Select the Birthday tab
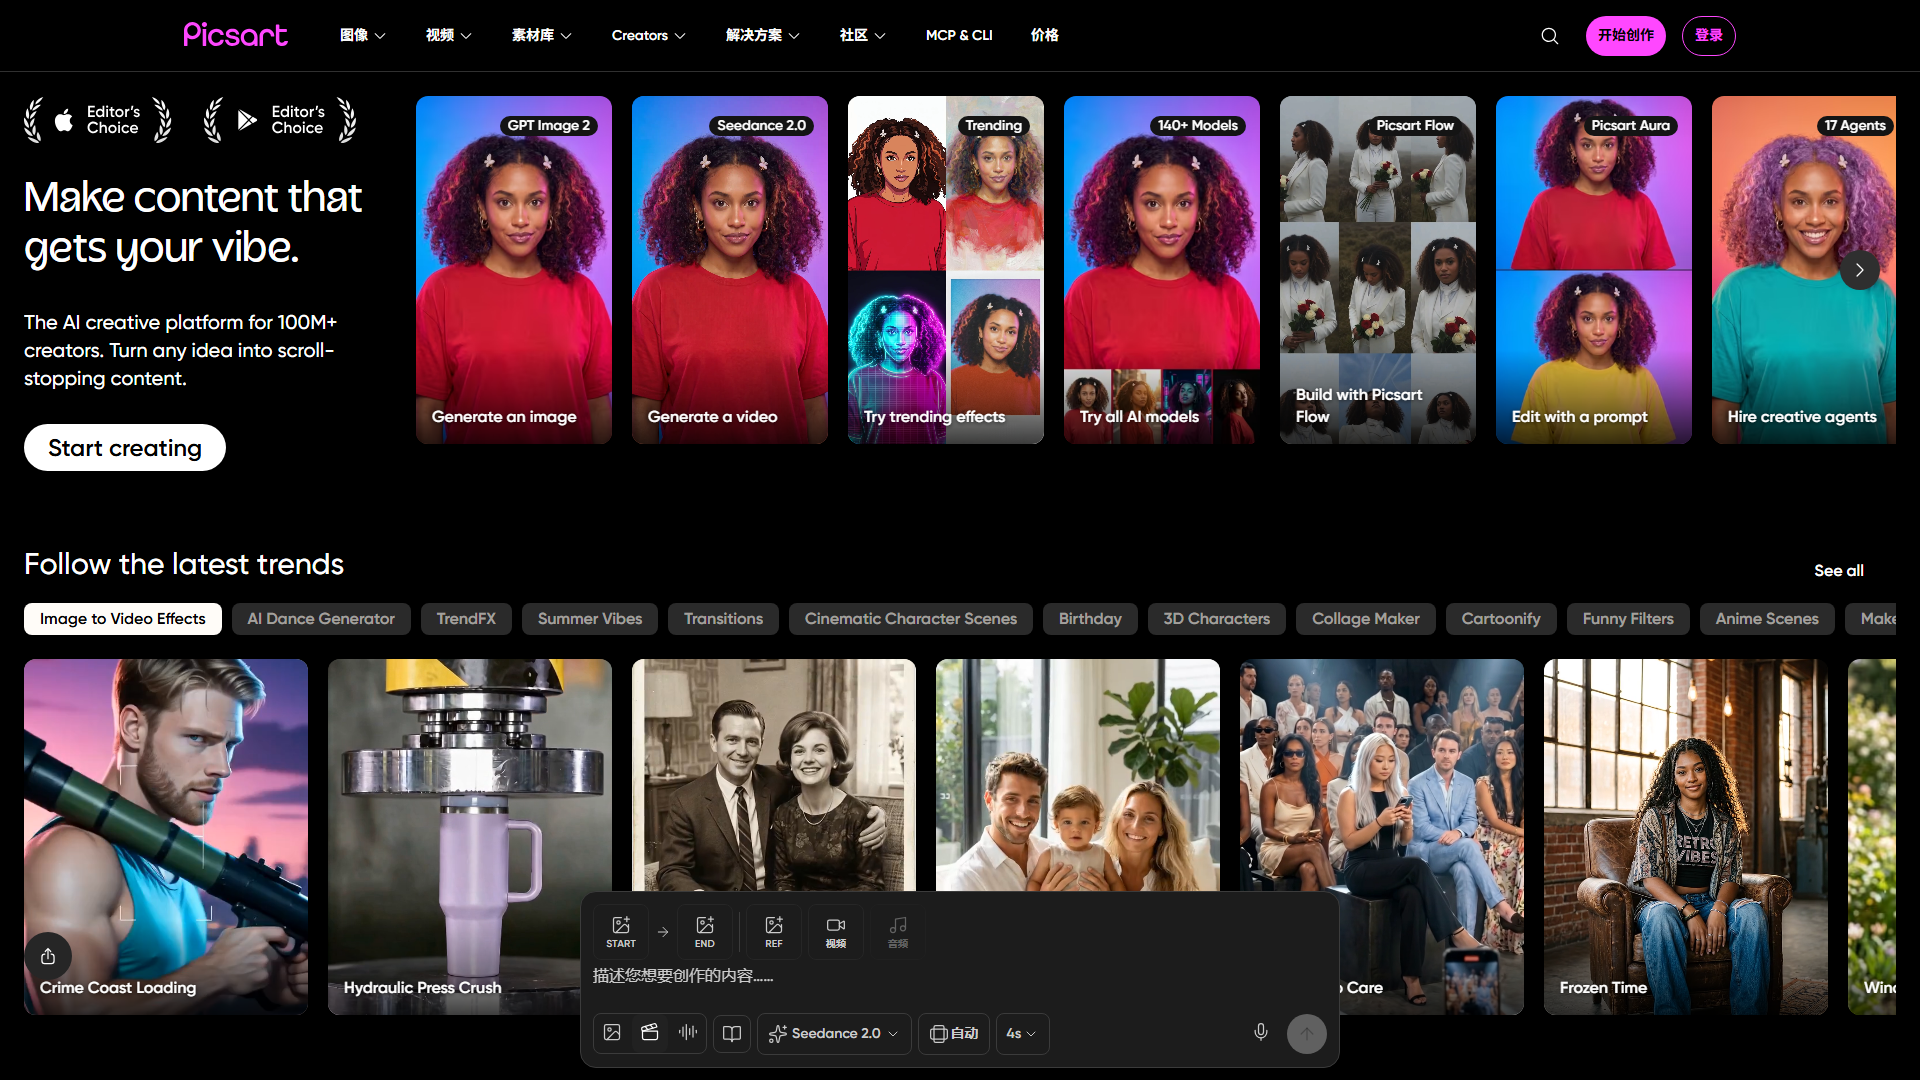The height and width of the screenshot is (1080, 1920). 1090,619
